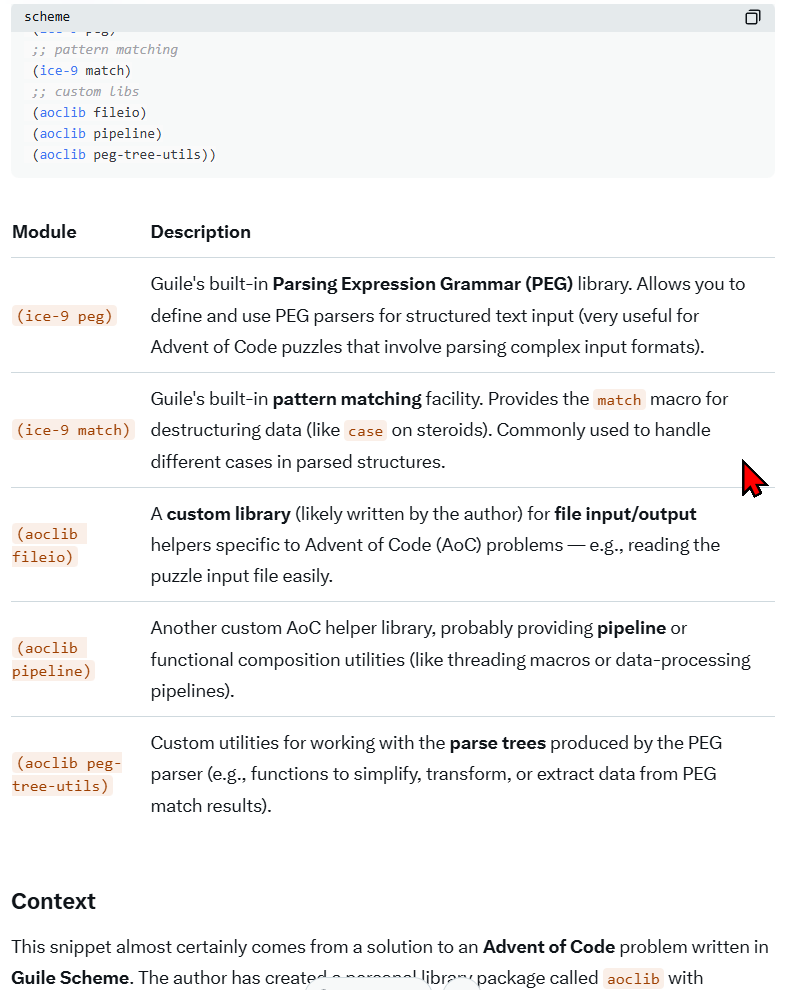
Task: Click the (aoclib fileio) table cell
Action: (x=46, y=545)
